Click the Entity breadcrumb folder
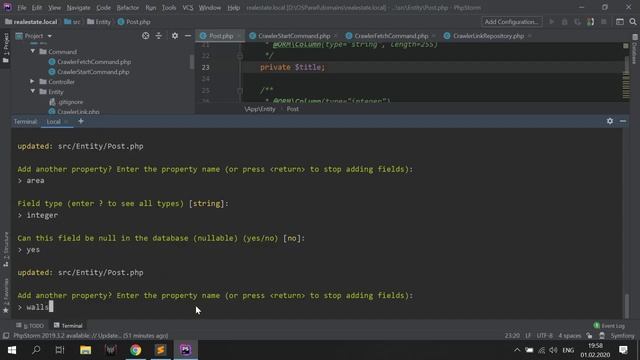This screenshot has height=360, width=640. (x=99, y=22)
